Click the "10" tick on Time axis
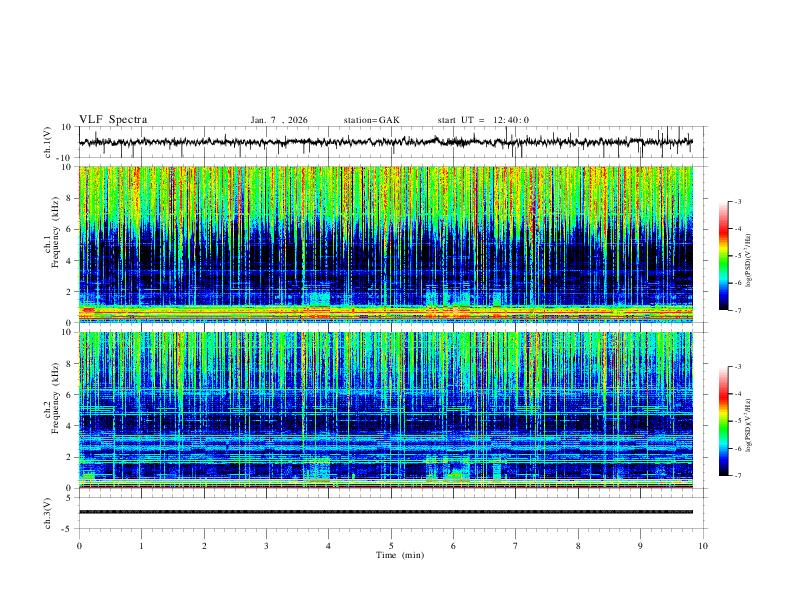This screenshot has height=612, width=792. click(703, 546)
